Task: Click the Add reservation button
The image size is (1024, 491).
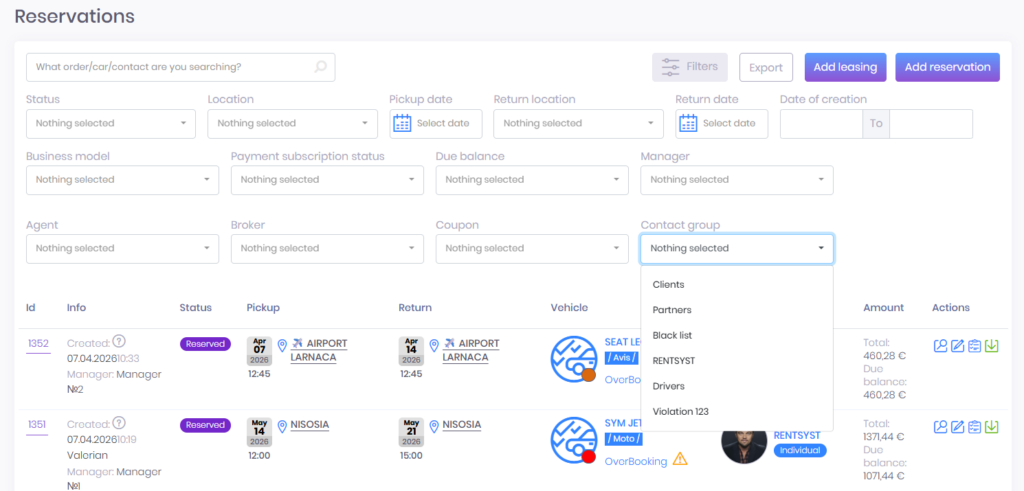Action: tap(946, 67)
